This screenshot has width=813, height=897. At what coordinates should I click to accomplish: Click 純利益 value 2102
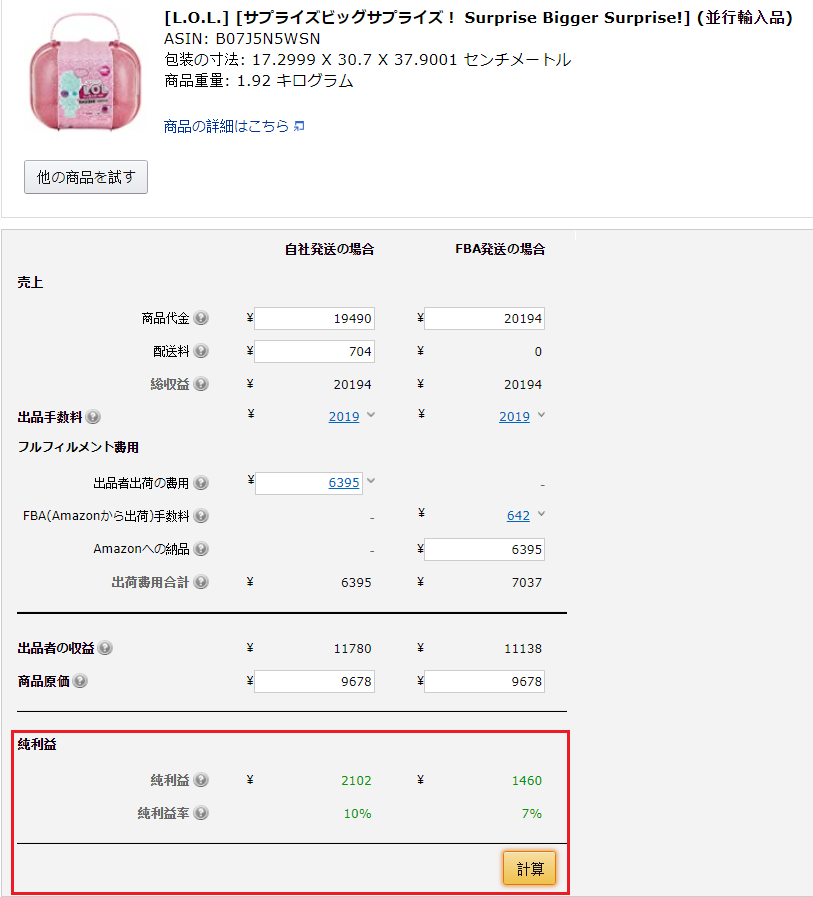click(x=356, y=780)
